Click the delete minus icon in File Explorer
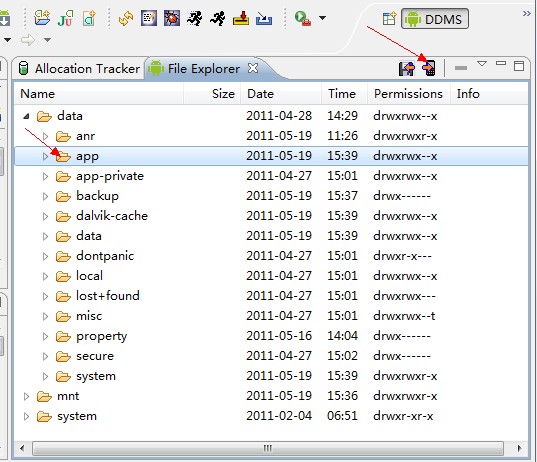 pyautogui.click(x=461, y=68)
